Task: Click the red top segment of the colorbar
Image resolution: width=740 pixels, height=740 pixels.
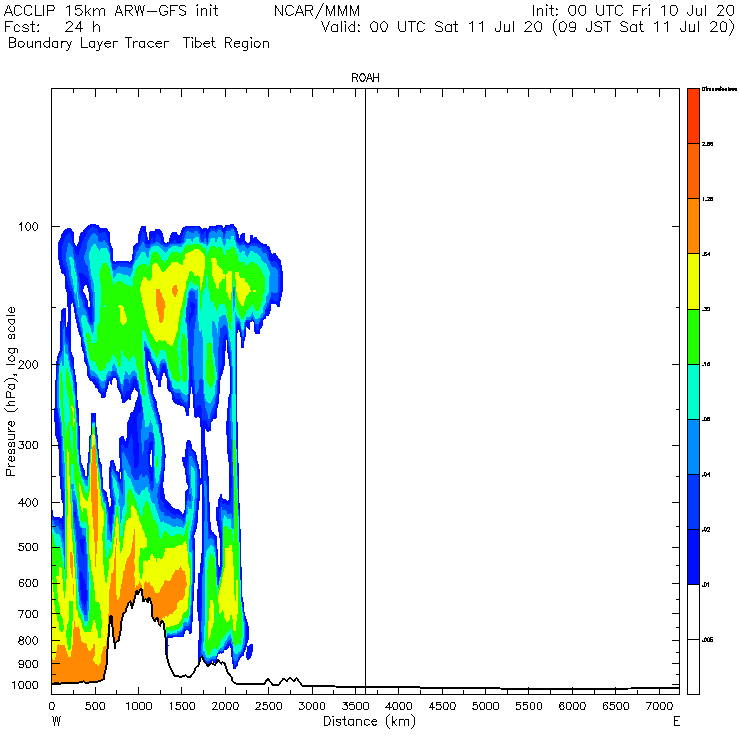Action: click(x=693, y=116)
